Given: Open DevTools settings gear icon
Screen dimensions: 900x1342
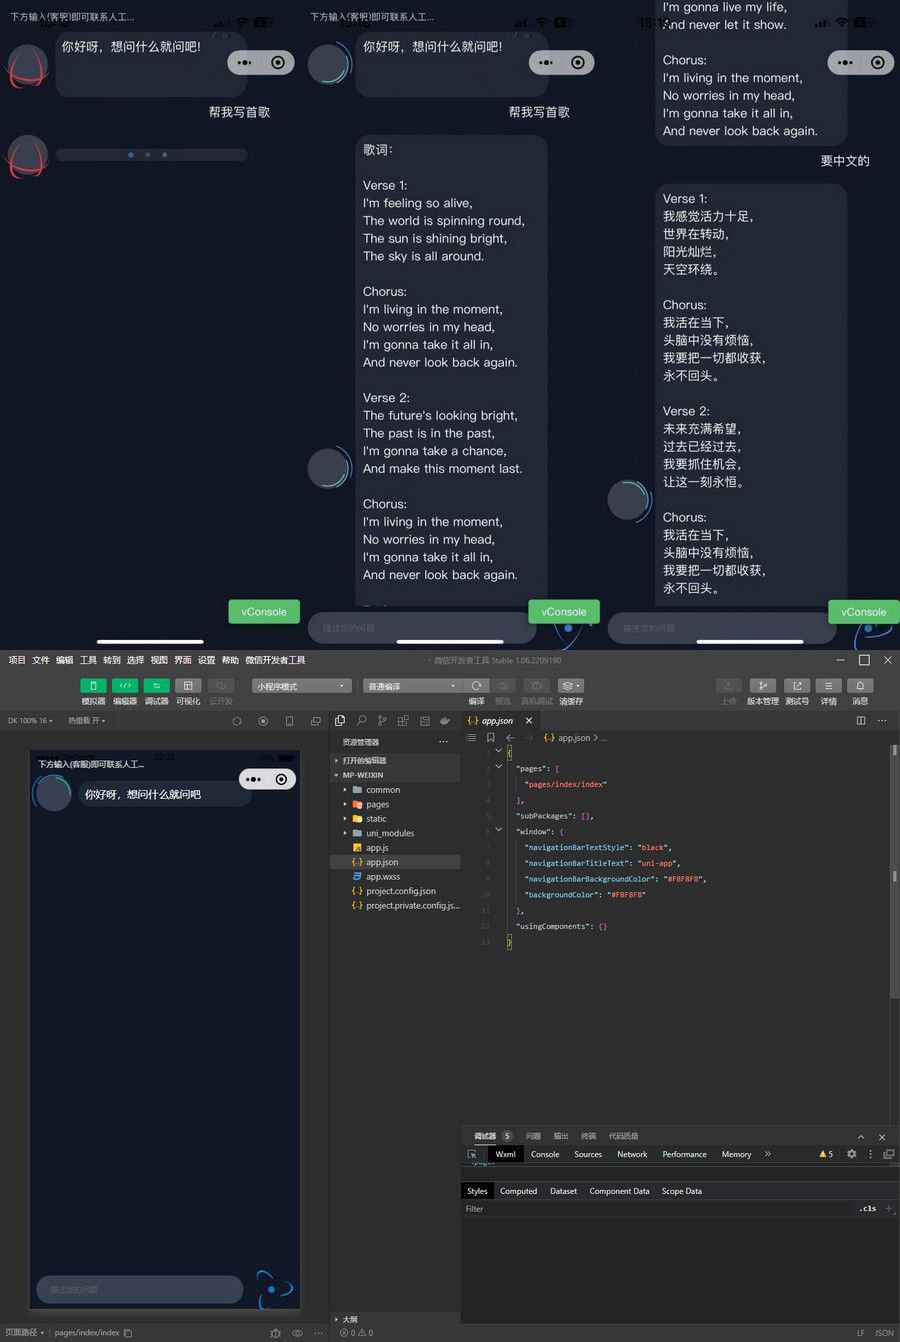Looking at the screenshot, I should point(852,1154).
